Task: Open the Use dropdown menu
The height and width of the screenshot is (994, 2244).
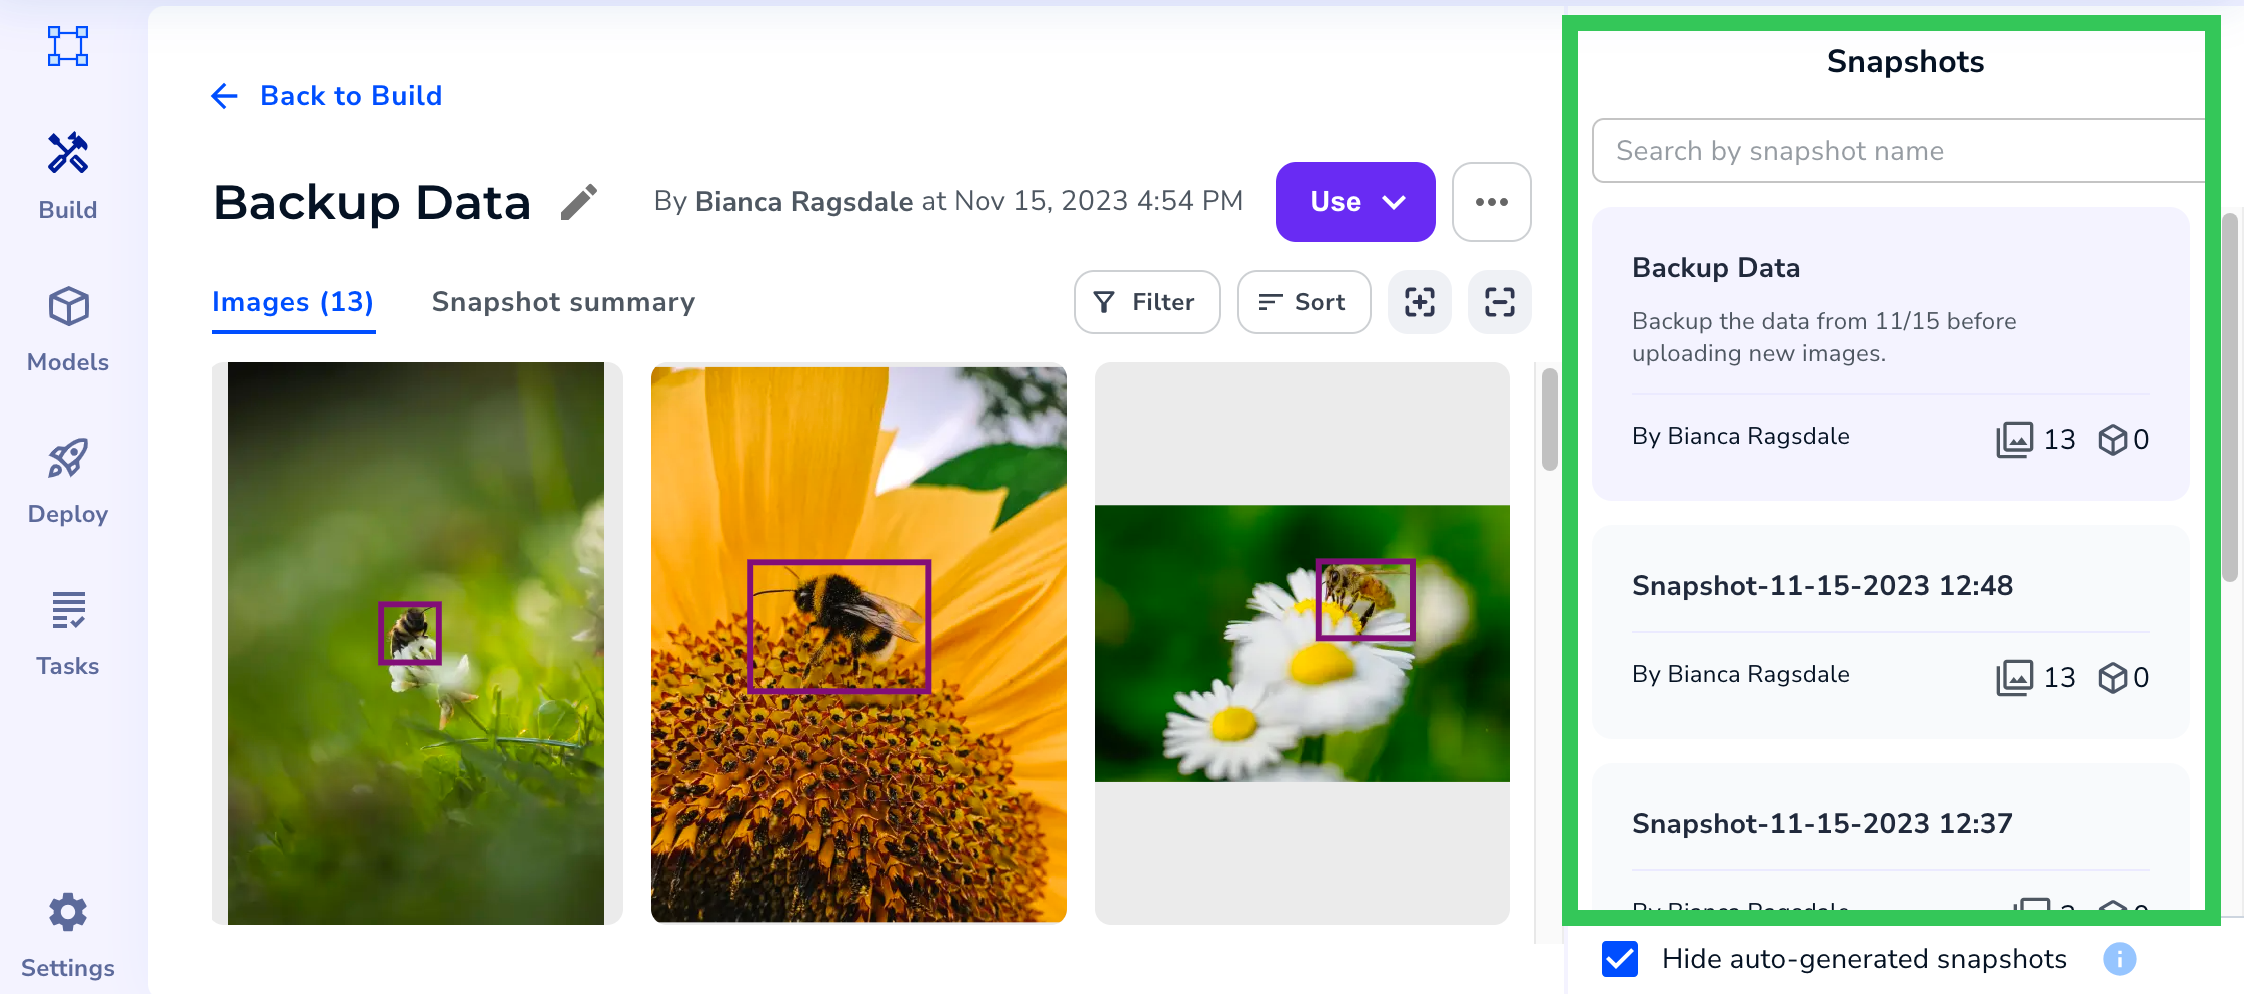Action: [1355, 201]
